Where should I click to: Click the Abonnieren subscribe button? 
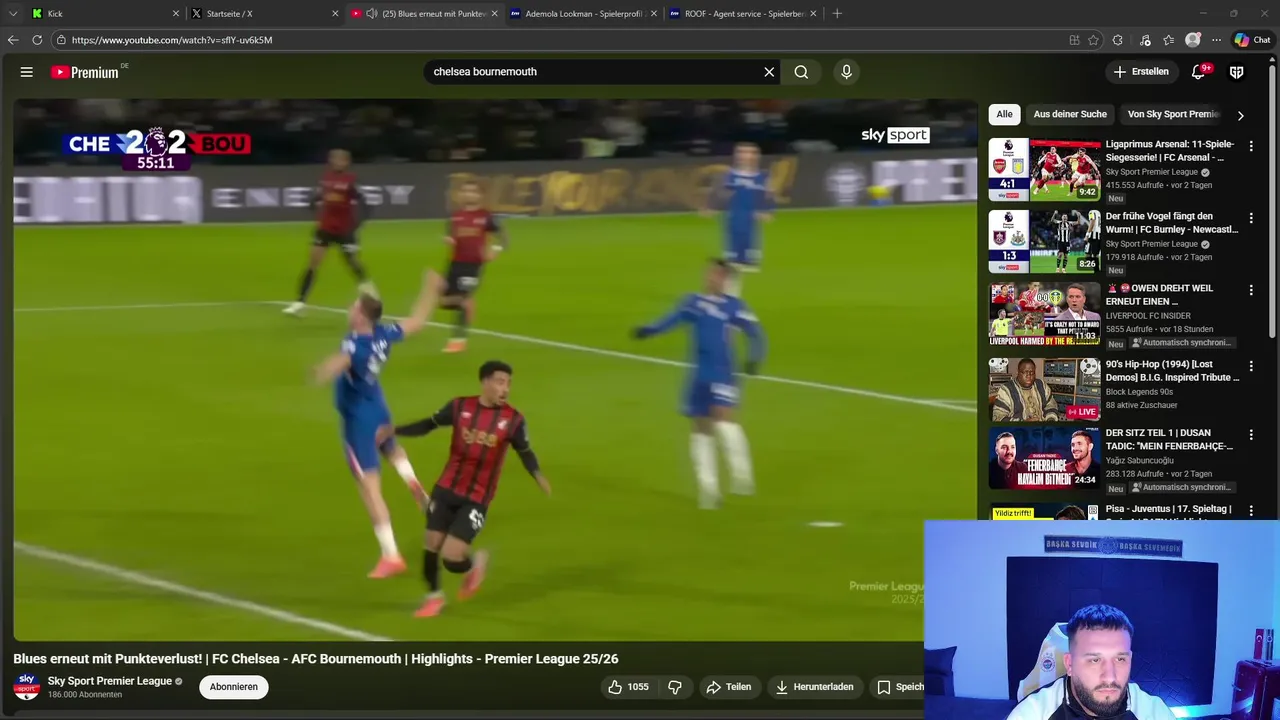[234, 687]
